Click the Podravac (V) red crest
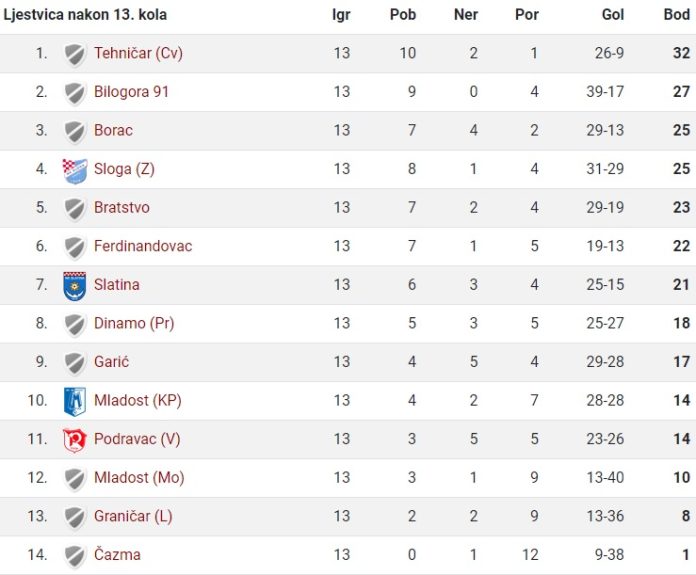 [x=75, y=440]
